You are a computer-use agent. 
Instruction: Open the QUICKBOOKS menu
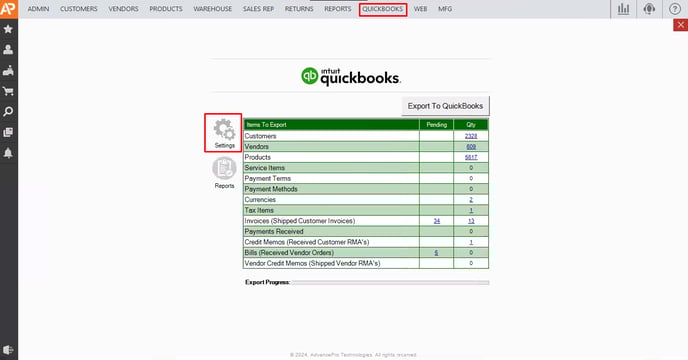pyautogui.click(x=383, y=9)
